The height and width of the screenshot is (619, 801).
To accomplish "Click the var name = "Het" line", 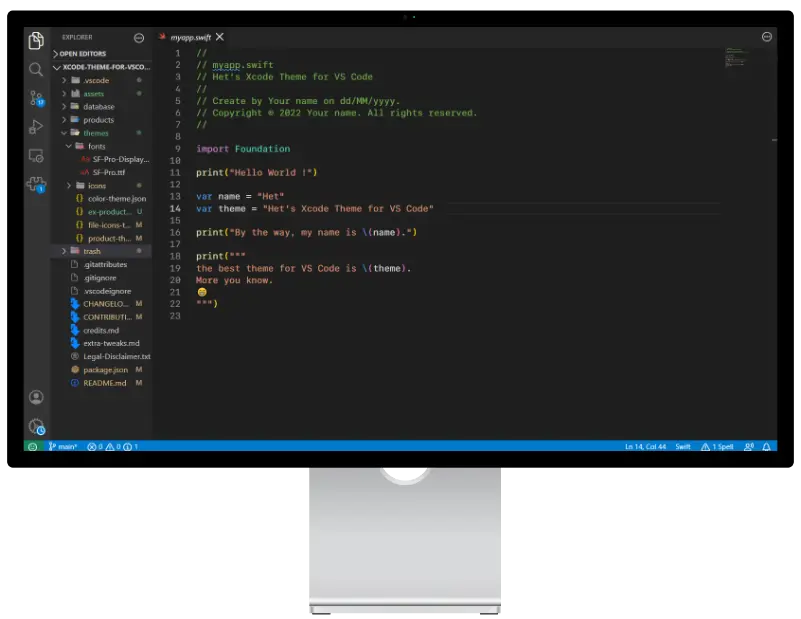I will pos(240,197).
